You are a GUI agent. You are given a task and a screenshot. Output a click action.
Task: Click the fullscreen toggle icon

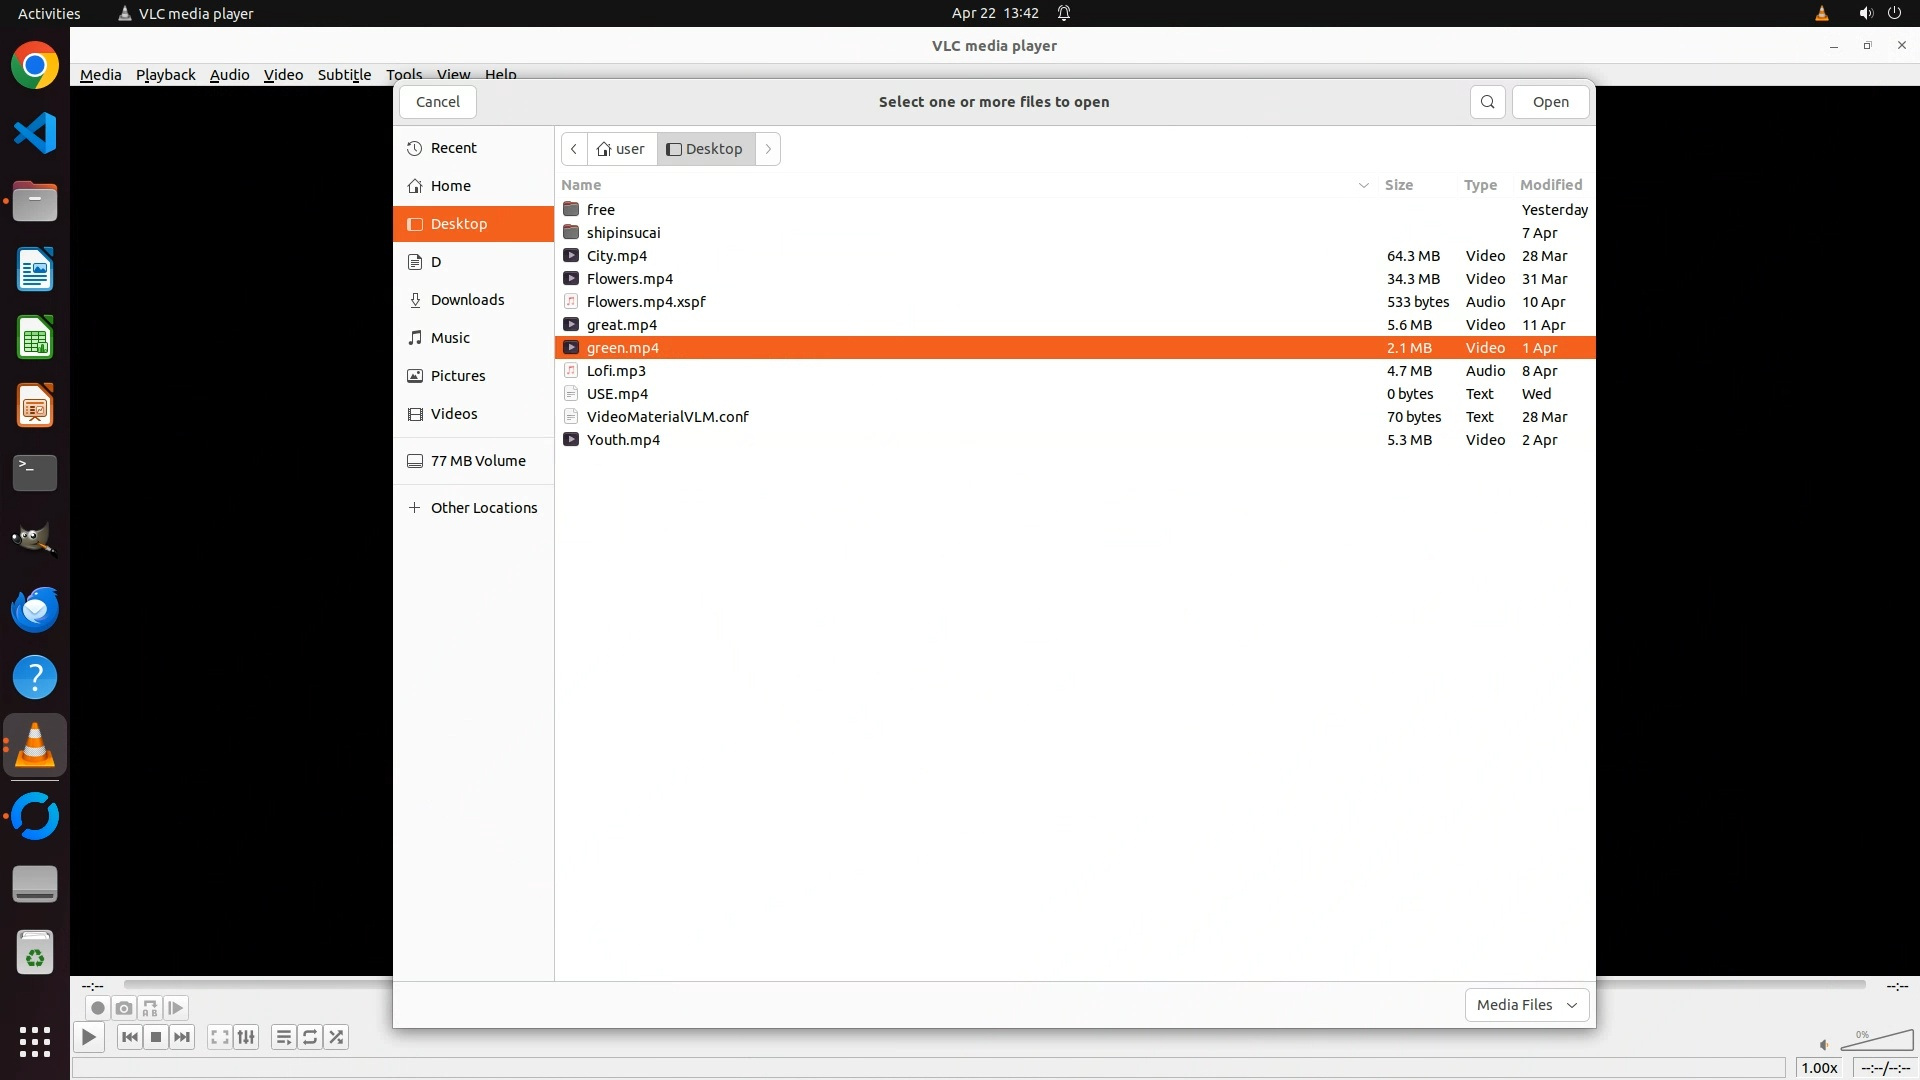(220, 1037)
